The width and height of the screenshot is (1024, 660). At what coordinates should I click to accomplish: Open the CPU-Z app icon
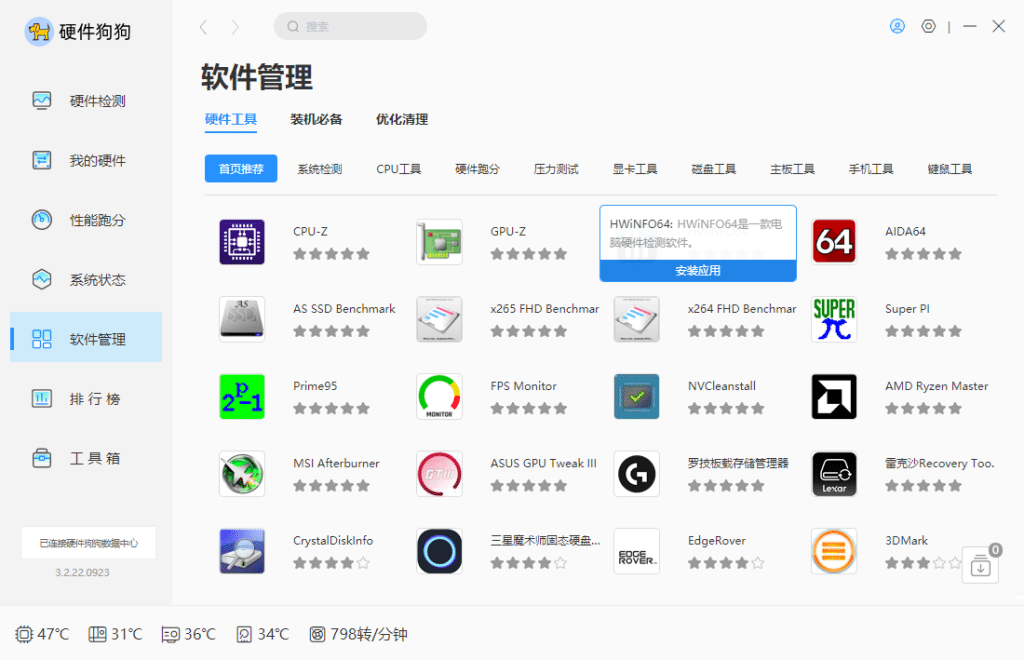click(242, 242)
